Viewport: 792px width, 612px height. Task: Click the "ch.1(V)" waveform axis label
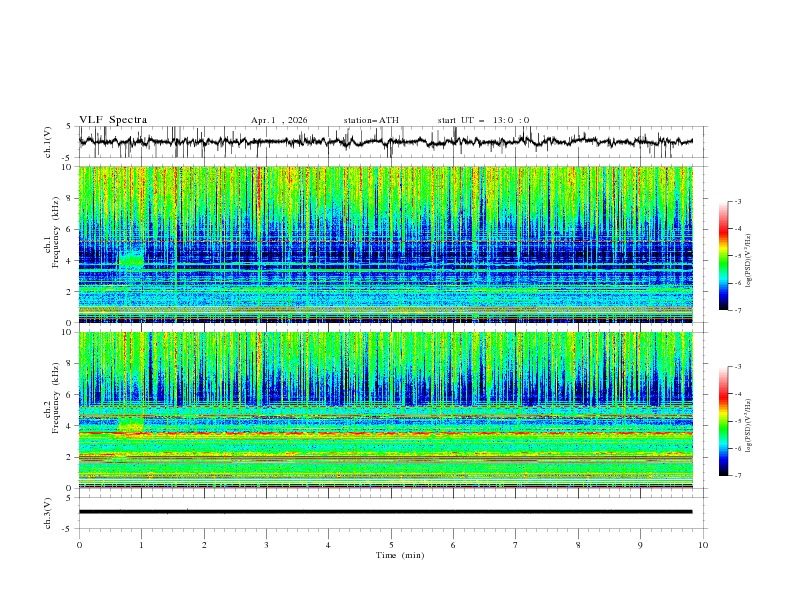tap(48, 142)
